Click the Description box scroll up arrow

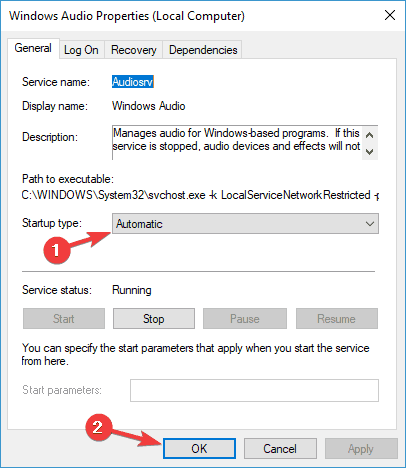369,135
